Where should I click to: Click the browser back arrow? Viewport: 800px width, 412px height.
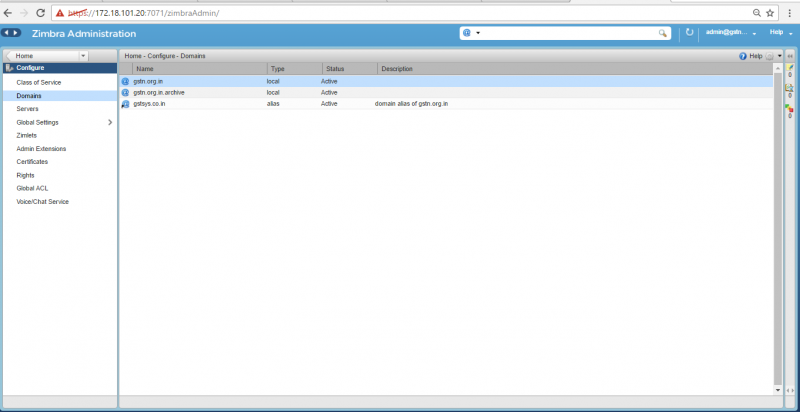tap(8, 13)
